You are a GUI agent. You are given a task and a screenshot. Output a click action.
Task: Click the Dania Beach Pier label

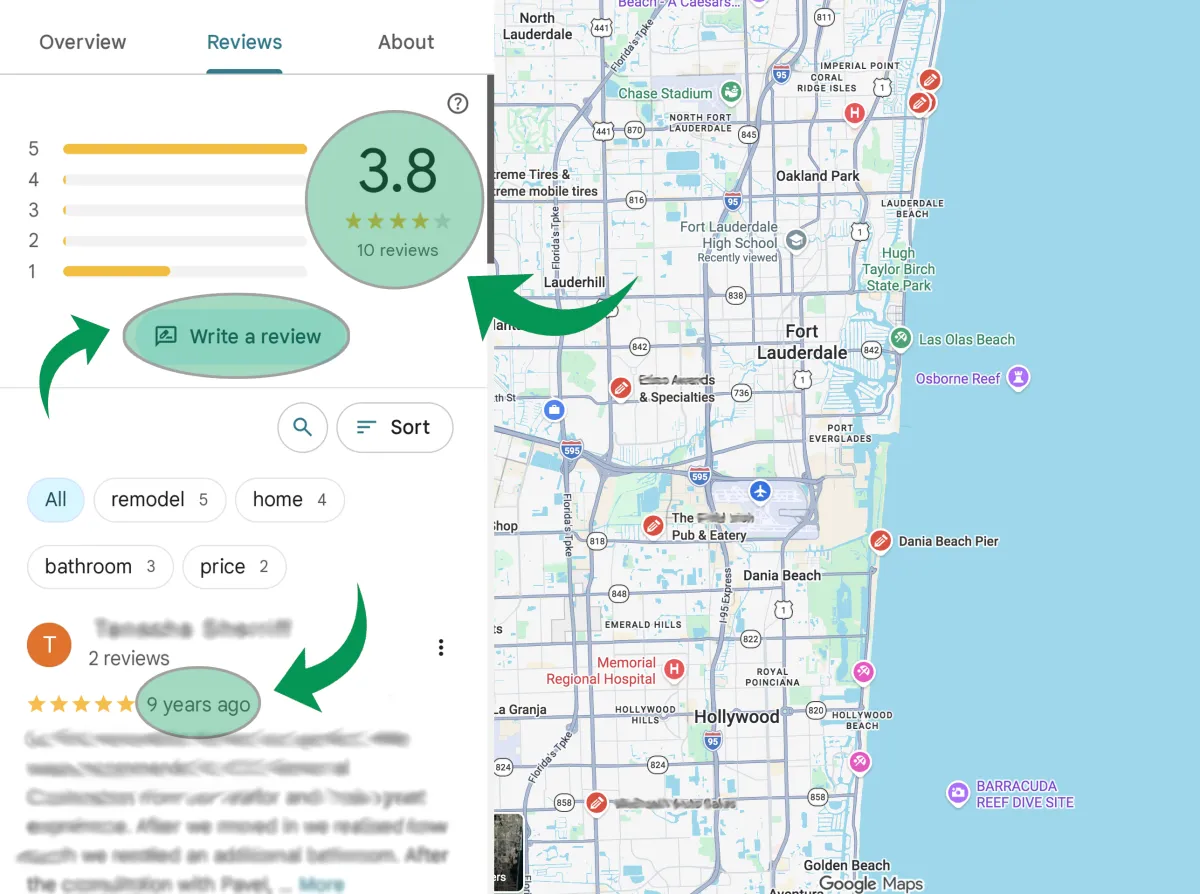(x=949, y=541)
